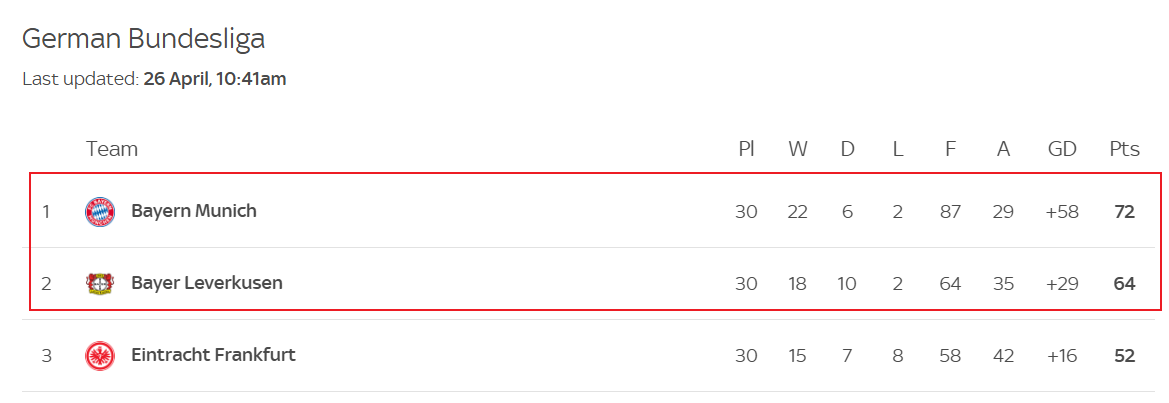Click the Team column header

pos(112,149)
